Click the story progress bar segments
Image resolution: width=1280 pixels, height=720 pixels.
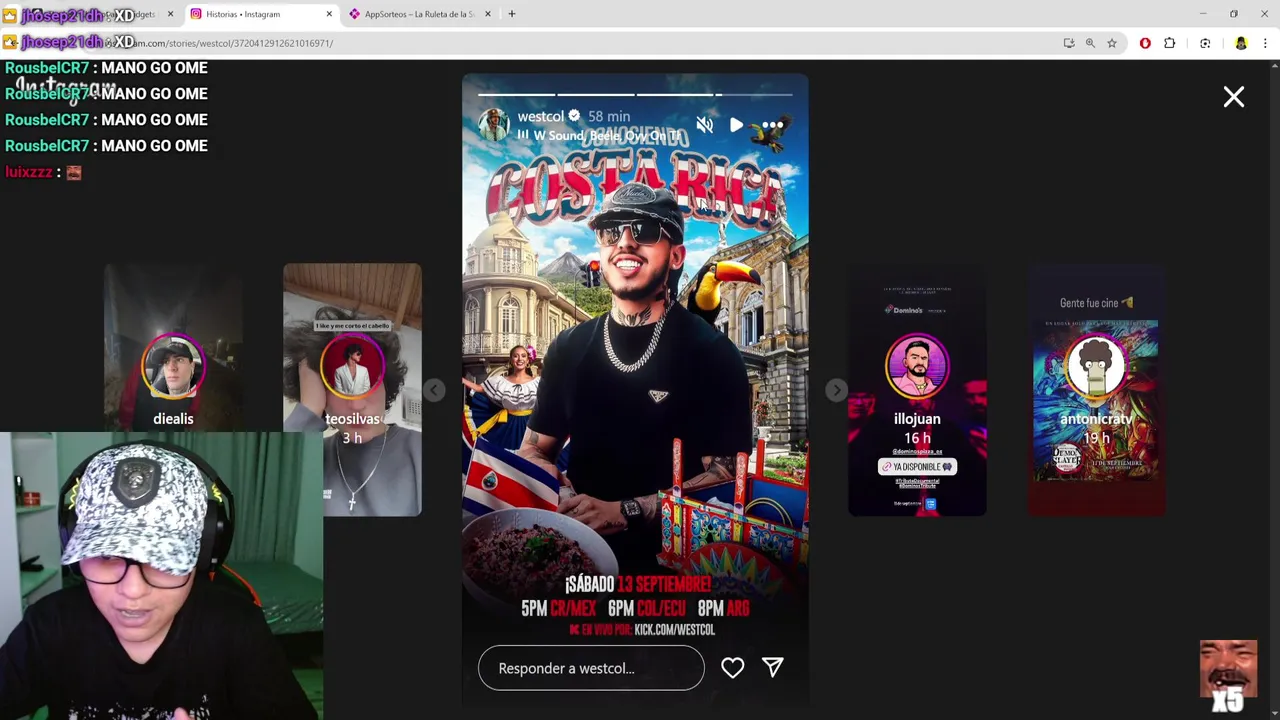(x=635, y=95)
